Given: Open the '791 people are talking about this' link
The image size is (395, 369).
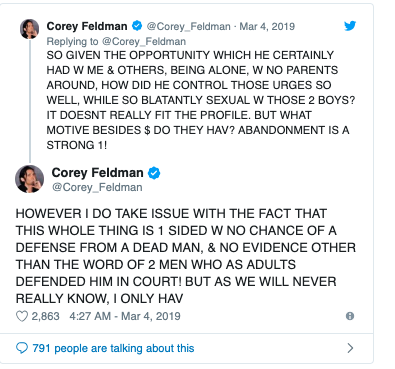Looking at the screenshot, I should pyautogui.click(x=113, y=348).
